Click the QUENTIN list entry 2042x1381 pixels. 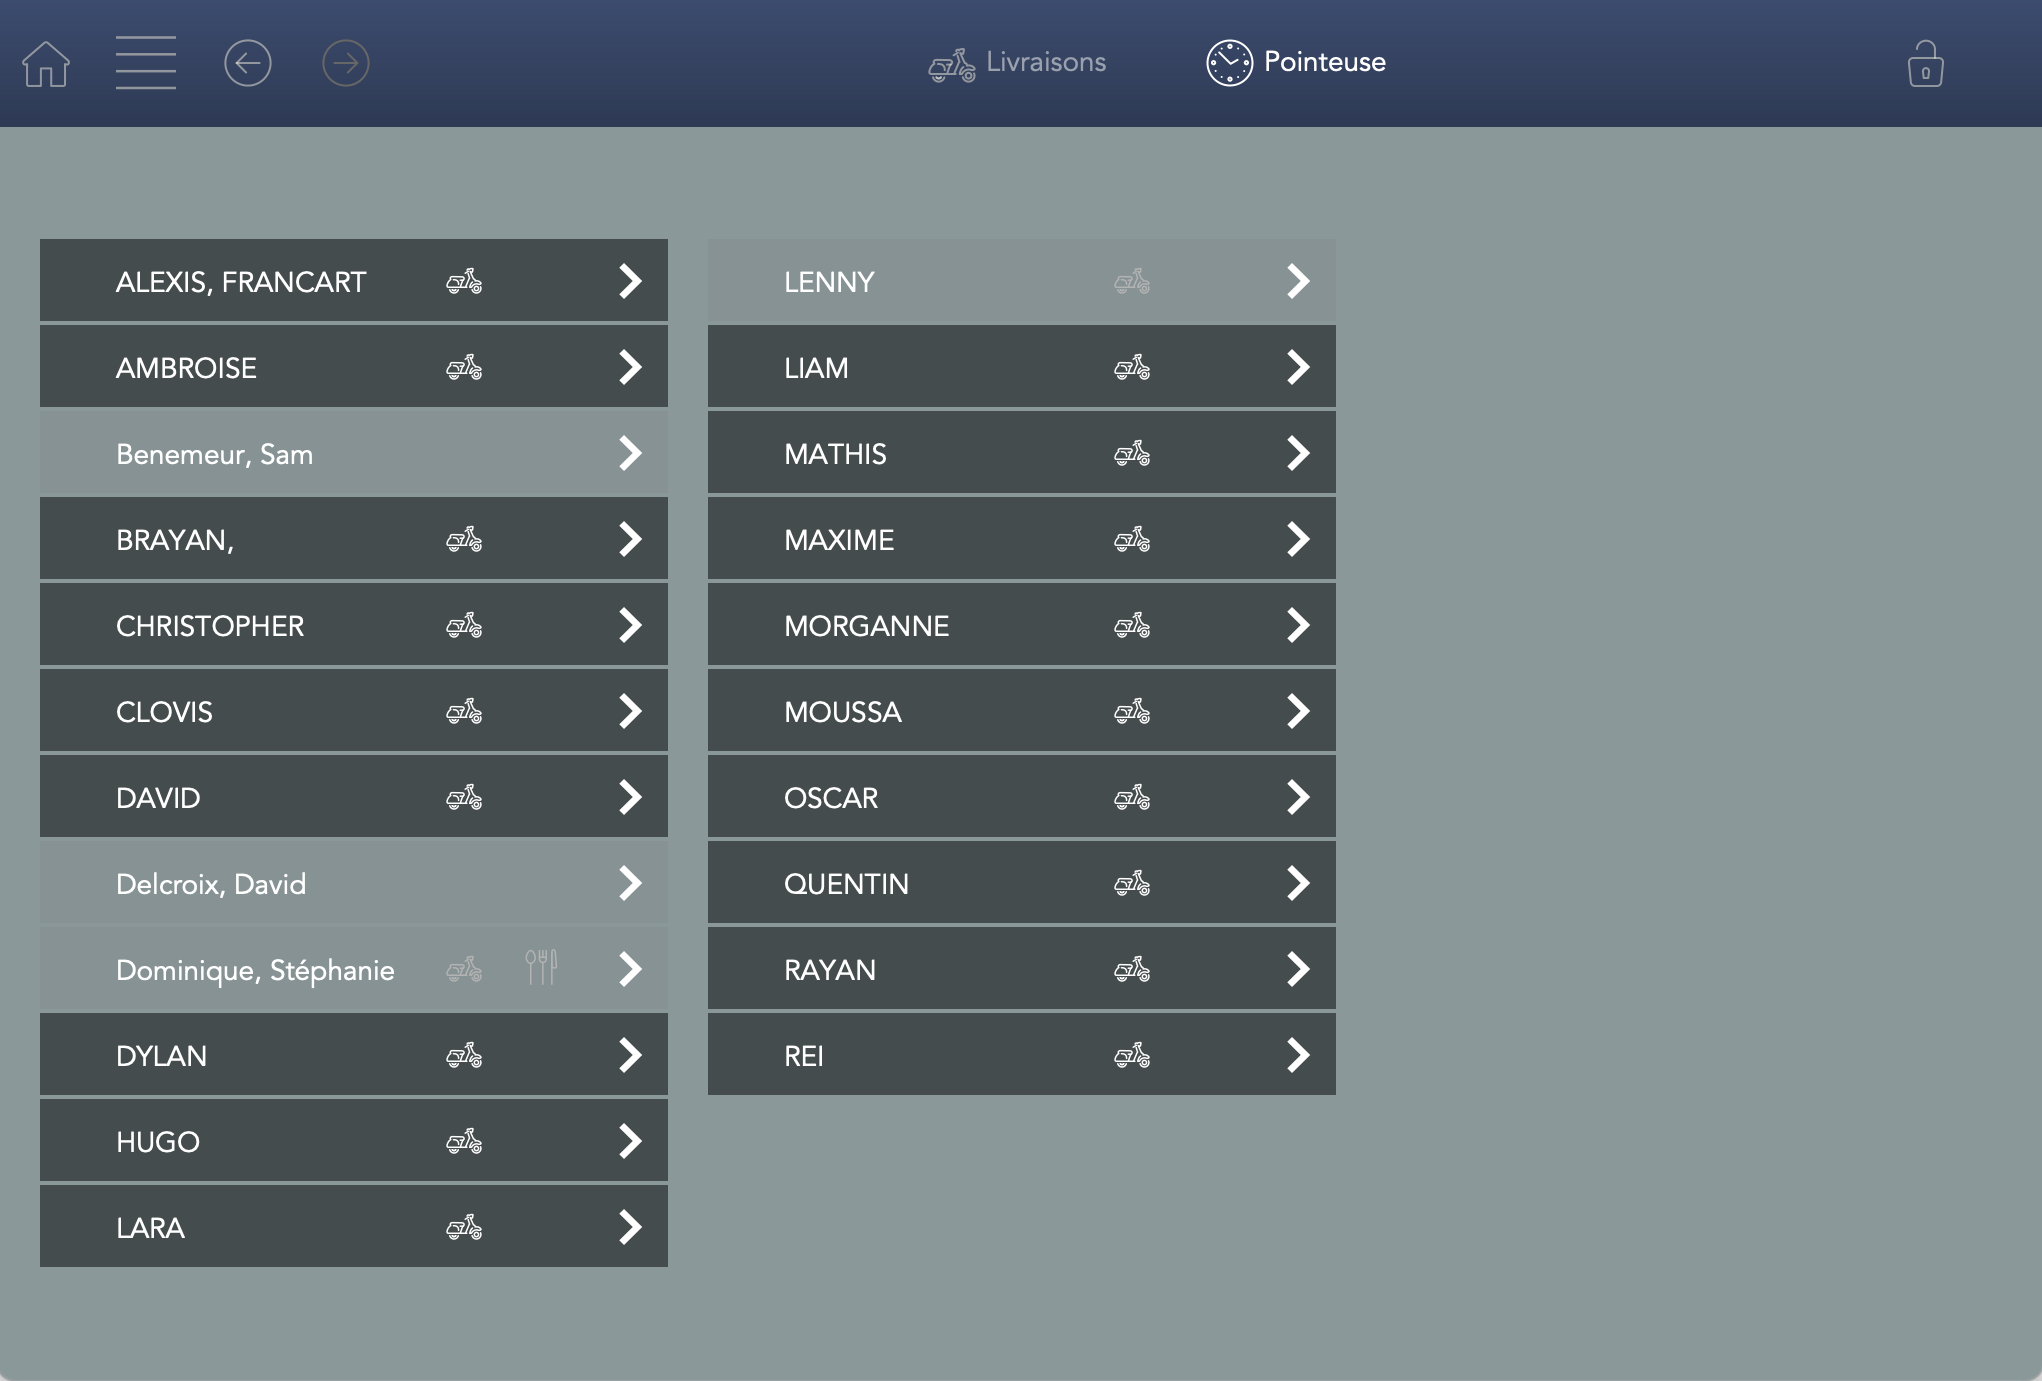pos(846,884)
